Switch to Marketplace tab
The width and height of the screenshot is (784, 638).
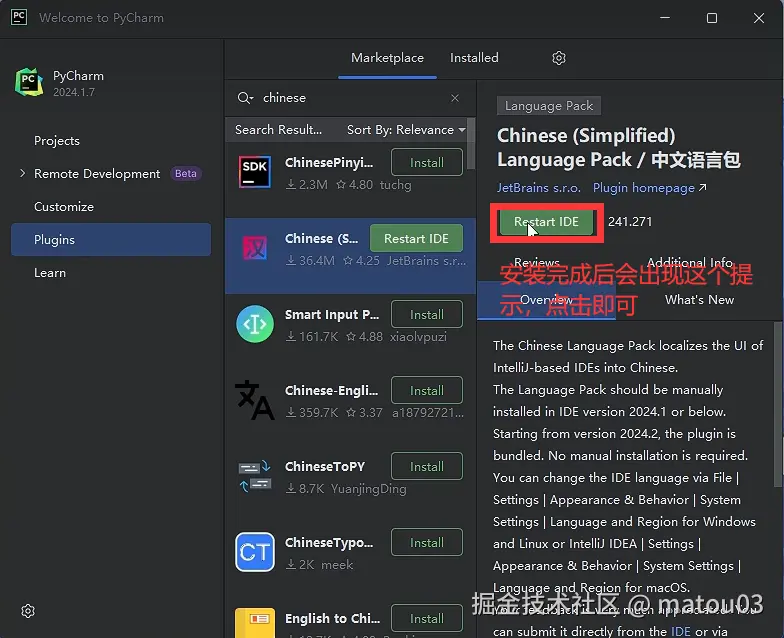pyautogui.click(x=387, y=58)
